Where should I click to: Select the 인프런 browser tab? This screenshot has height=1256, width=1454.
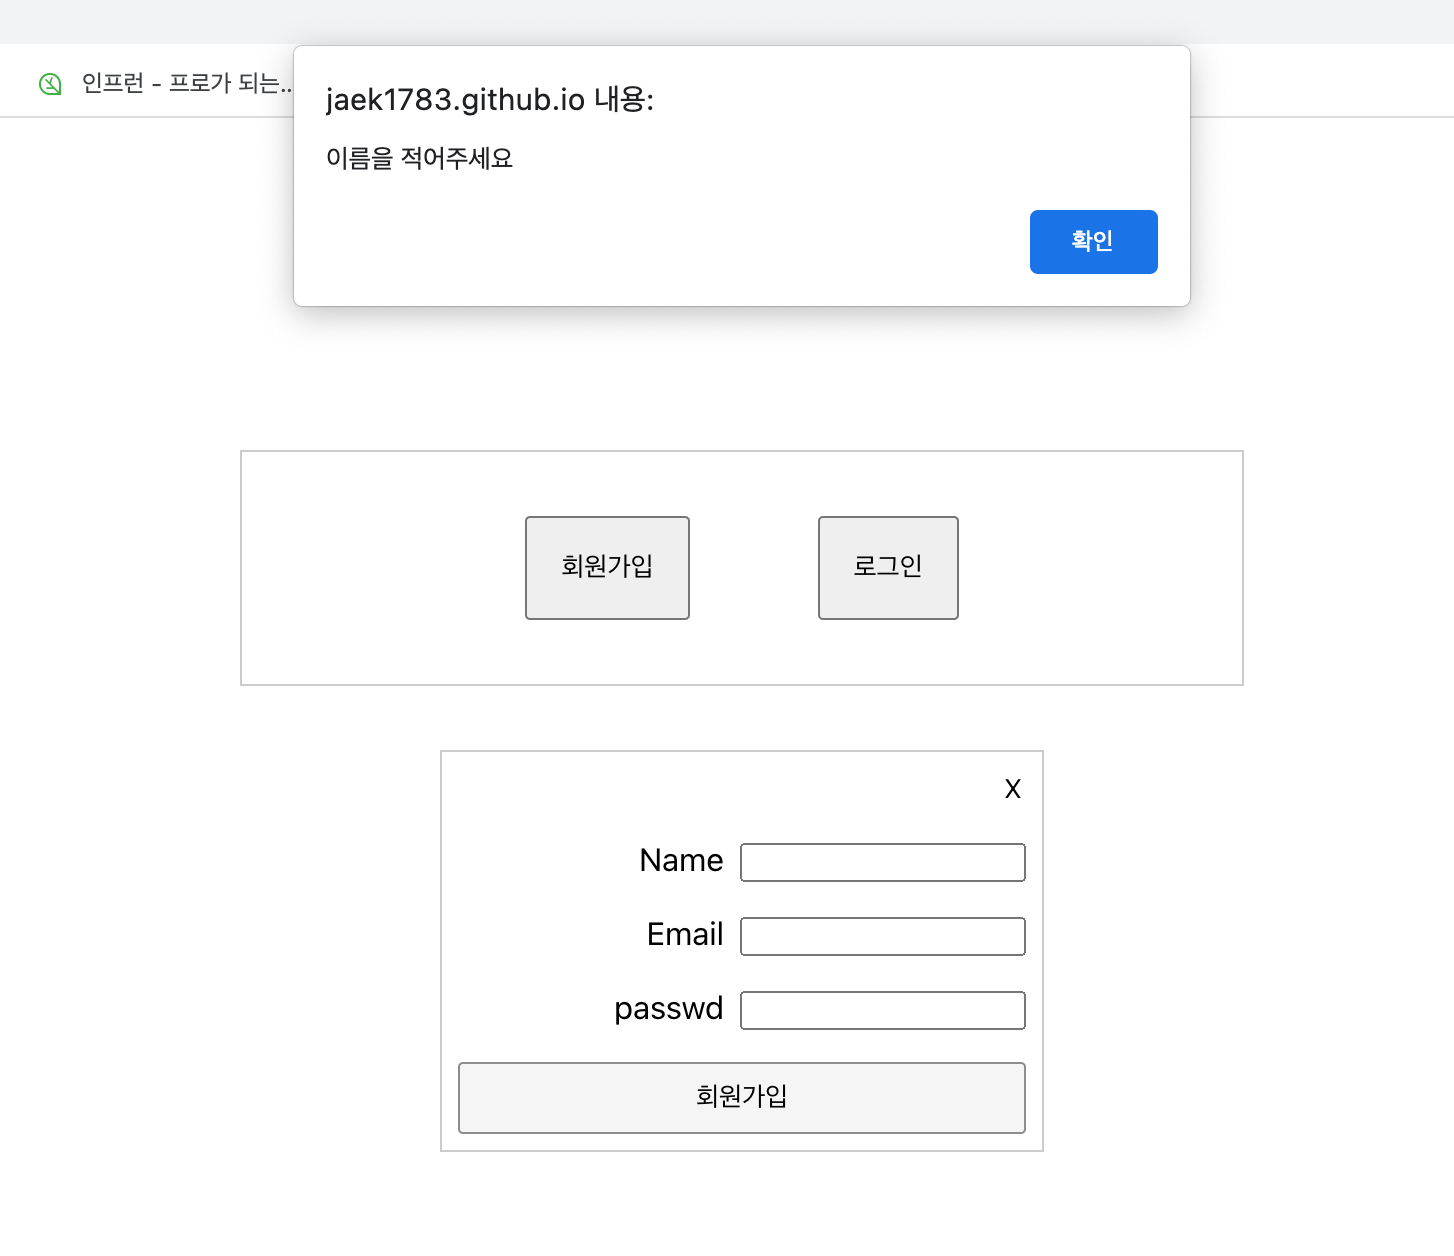(180, 83)
